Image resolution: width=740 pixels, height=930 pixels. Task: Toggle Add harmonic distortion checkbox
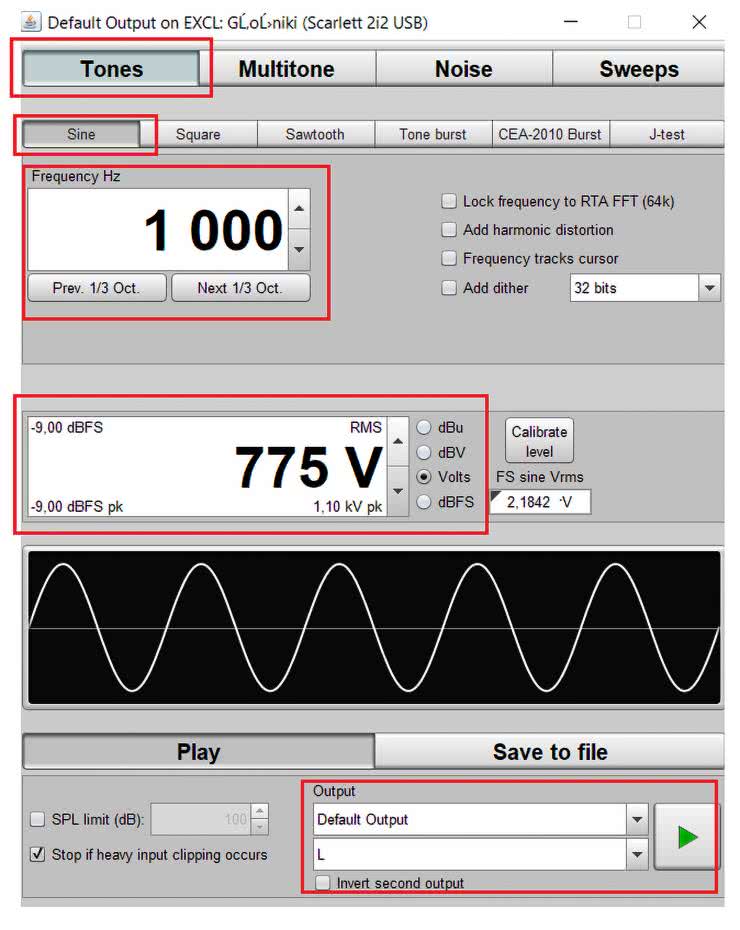click(449, 230)
